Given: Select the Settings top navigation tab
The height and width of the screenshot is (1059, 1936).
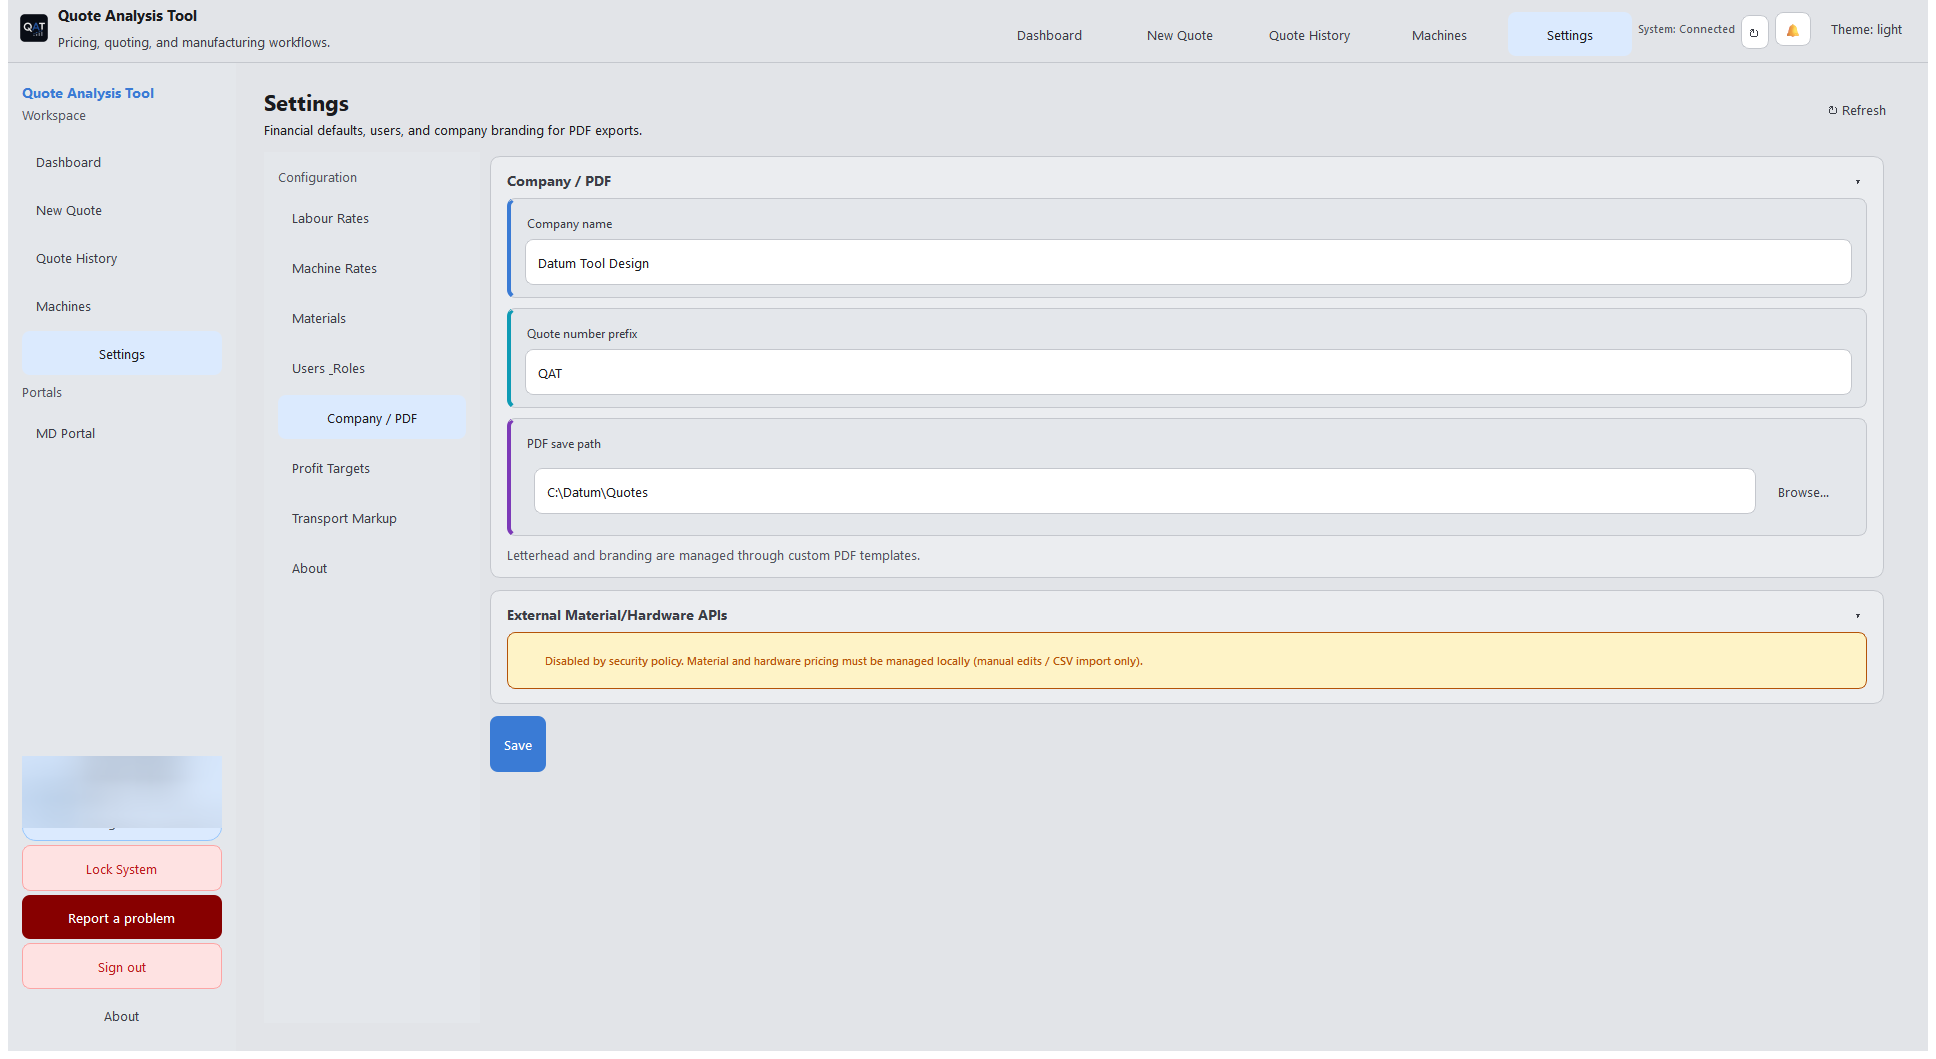Looking at the screenshot, I should pyautogui.click(x=1569, y=35).
